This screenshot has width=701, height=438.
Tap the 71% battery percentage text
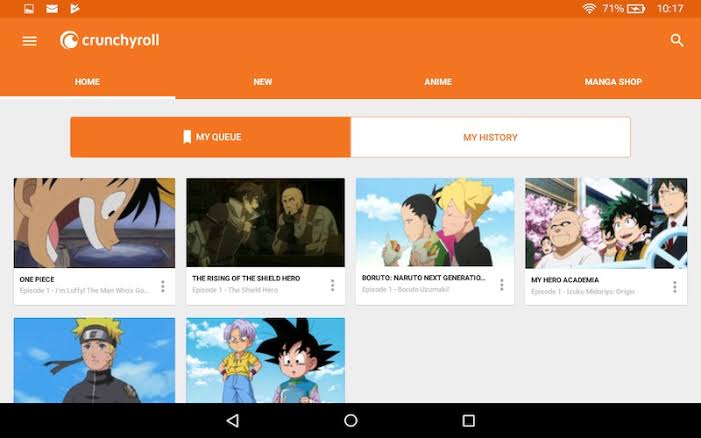613,8
